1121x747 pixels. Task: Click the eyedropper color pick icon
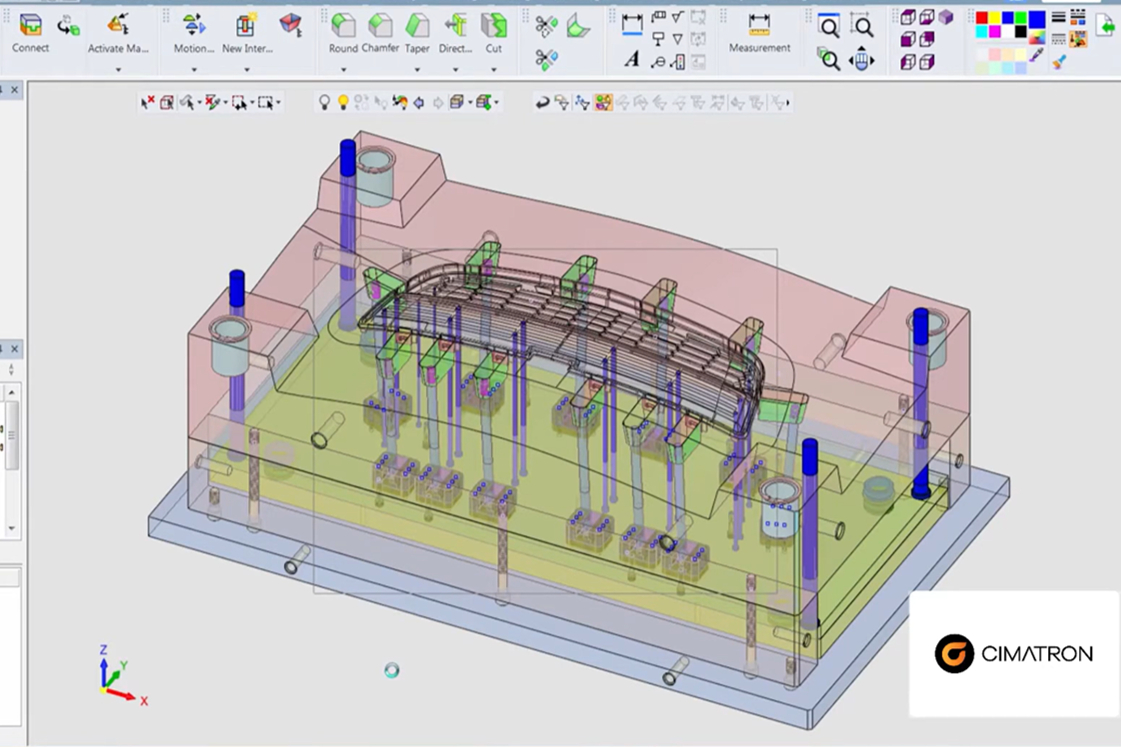(x=1037, y=56)
